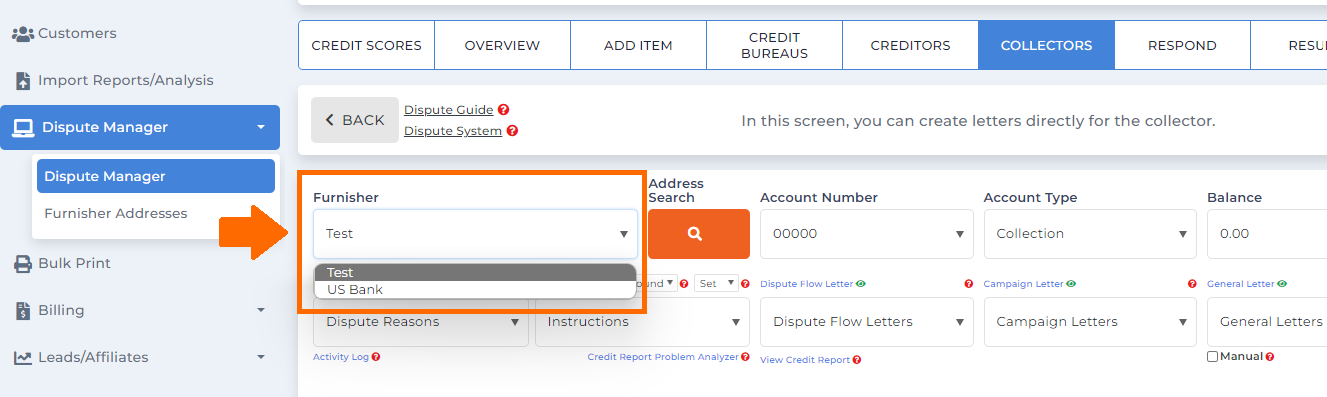The image size is (1327, 397).
Task: Click the General Letter link
Action: 1241,284
